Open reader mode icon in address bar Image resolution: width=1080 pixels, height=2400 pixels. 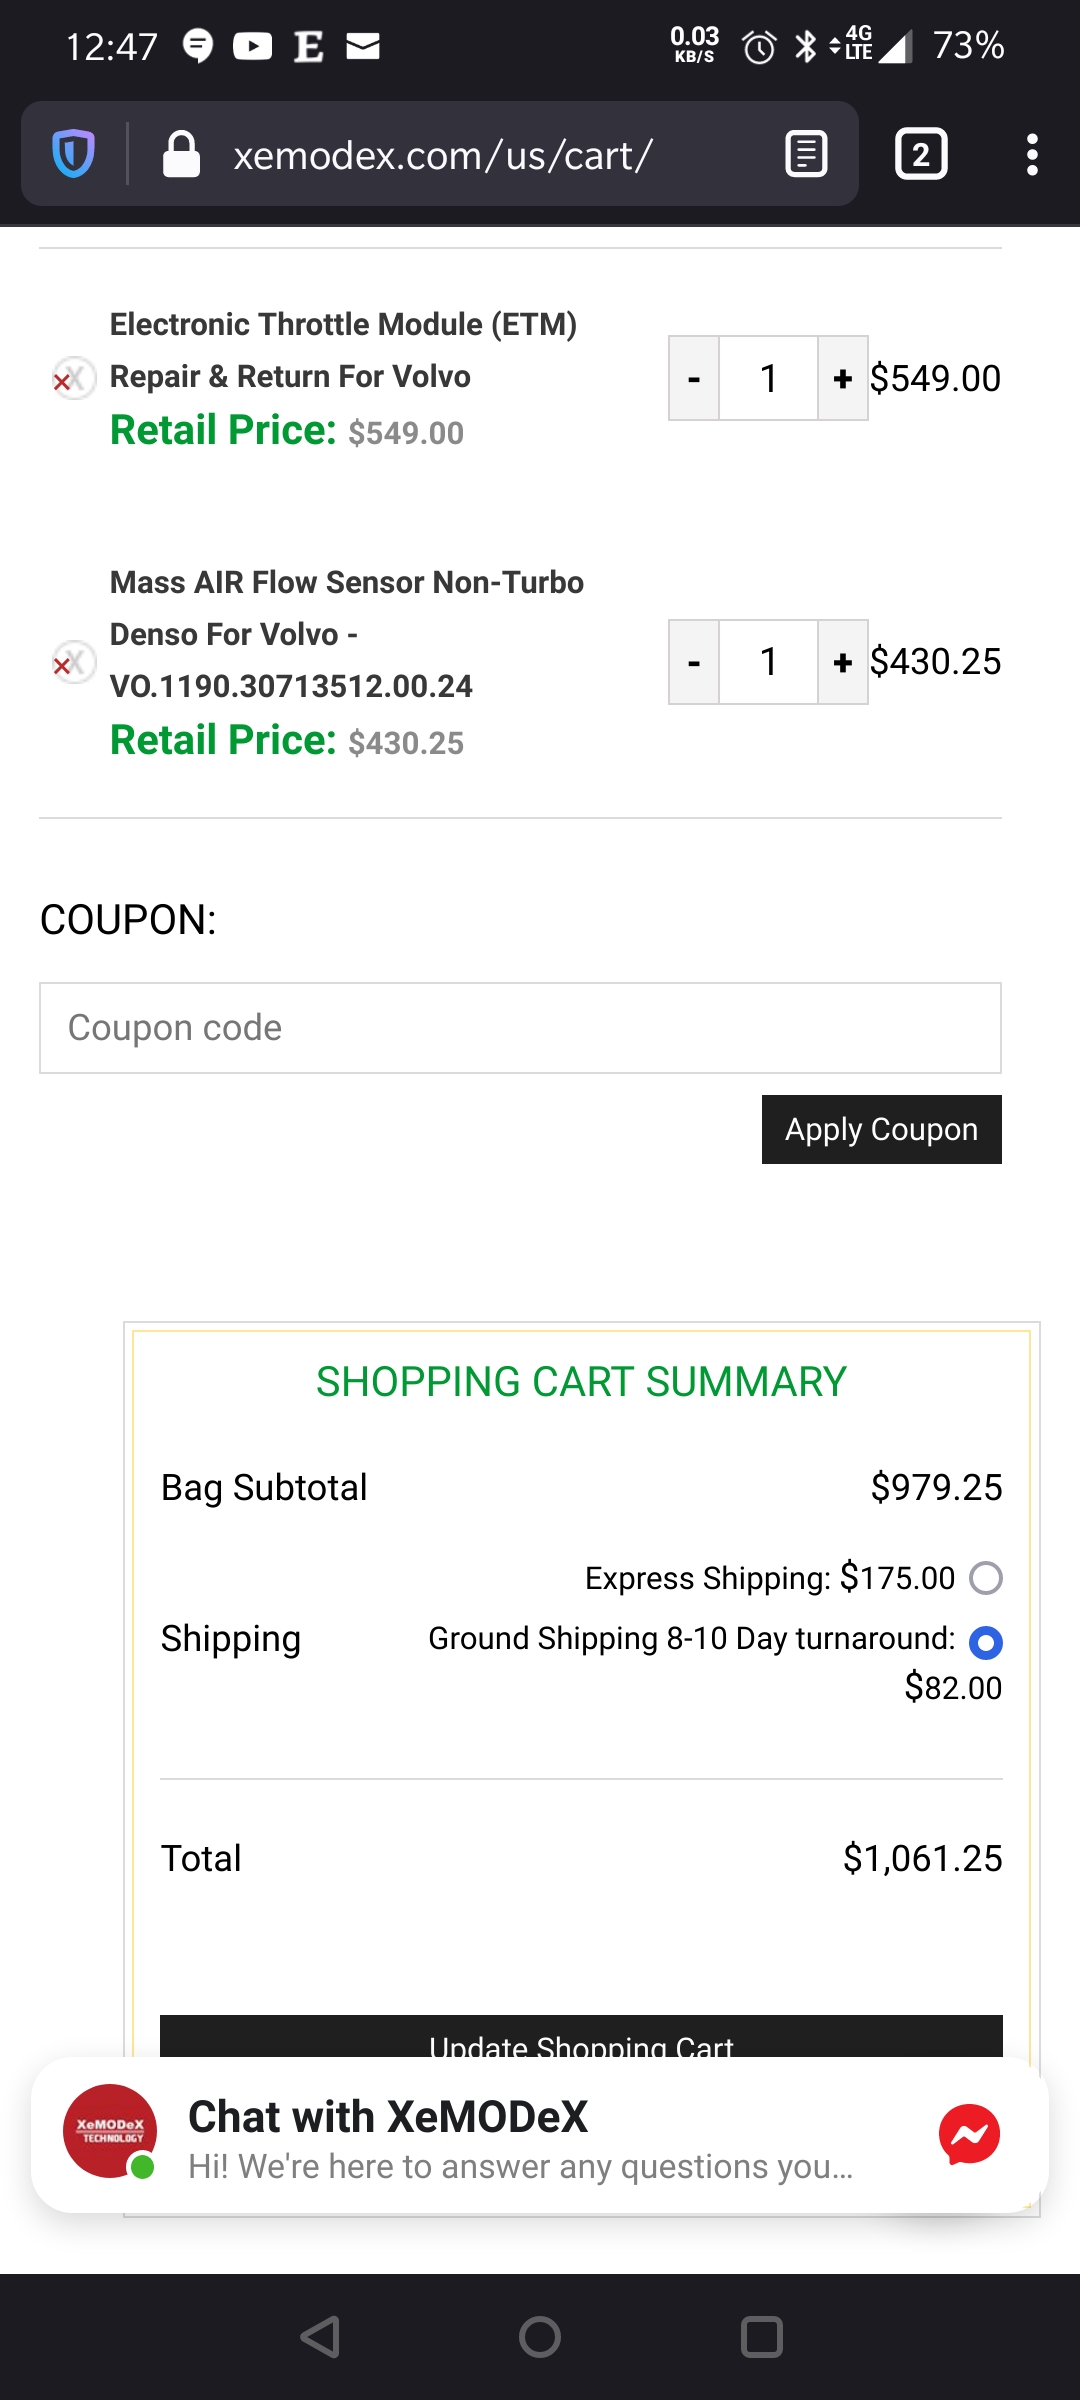806,154
